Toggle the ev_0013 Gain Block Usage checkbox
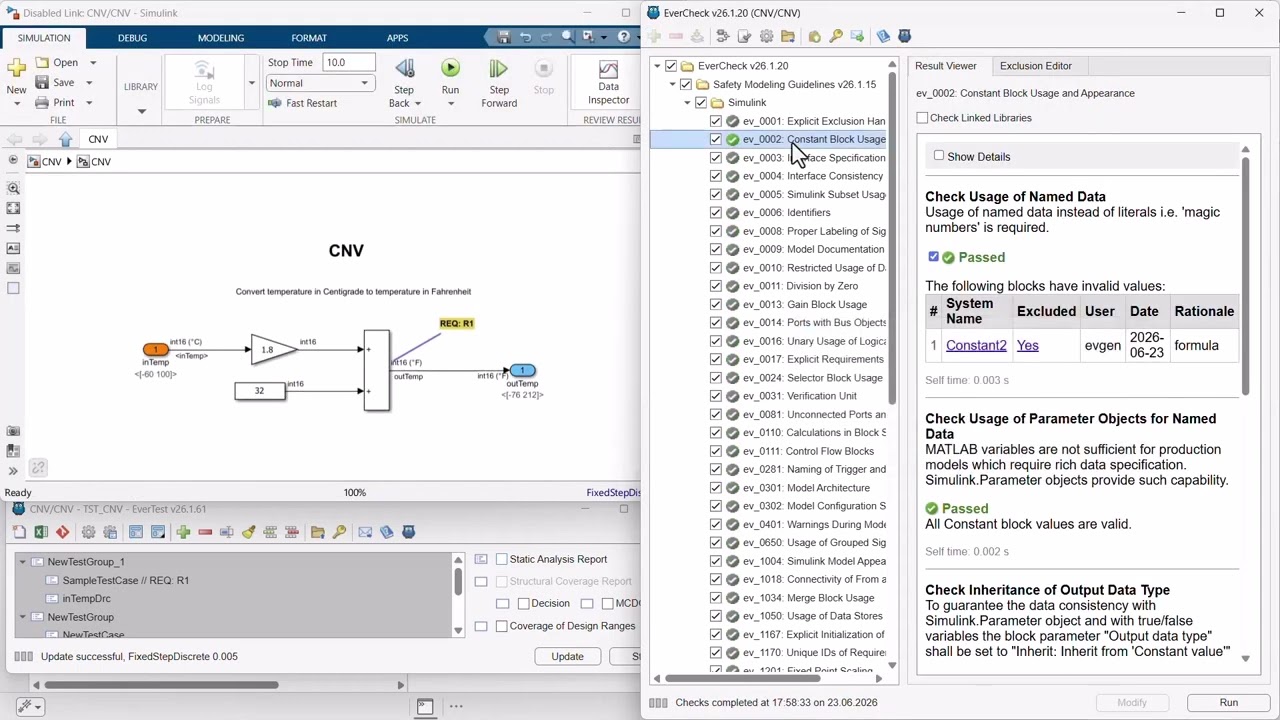Screen dimensions: 1280x720 [x=716, y=304]
